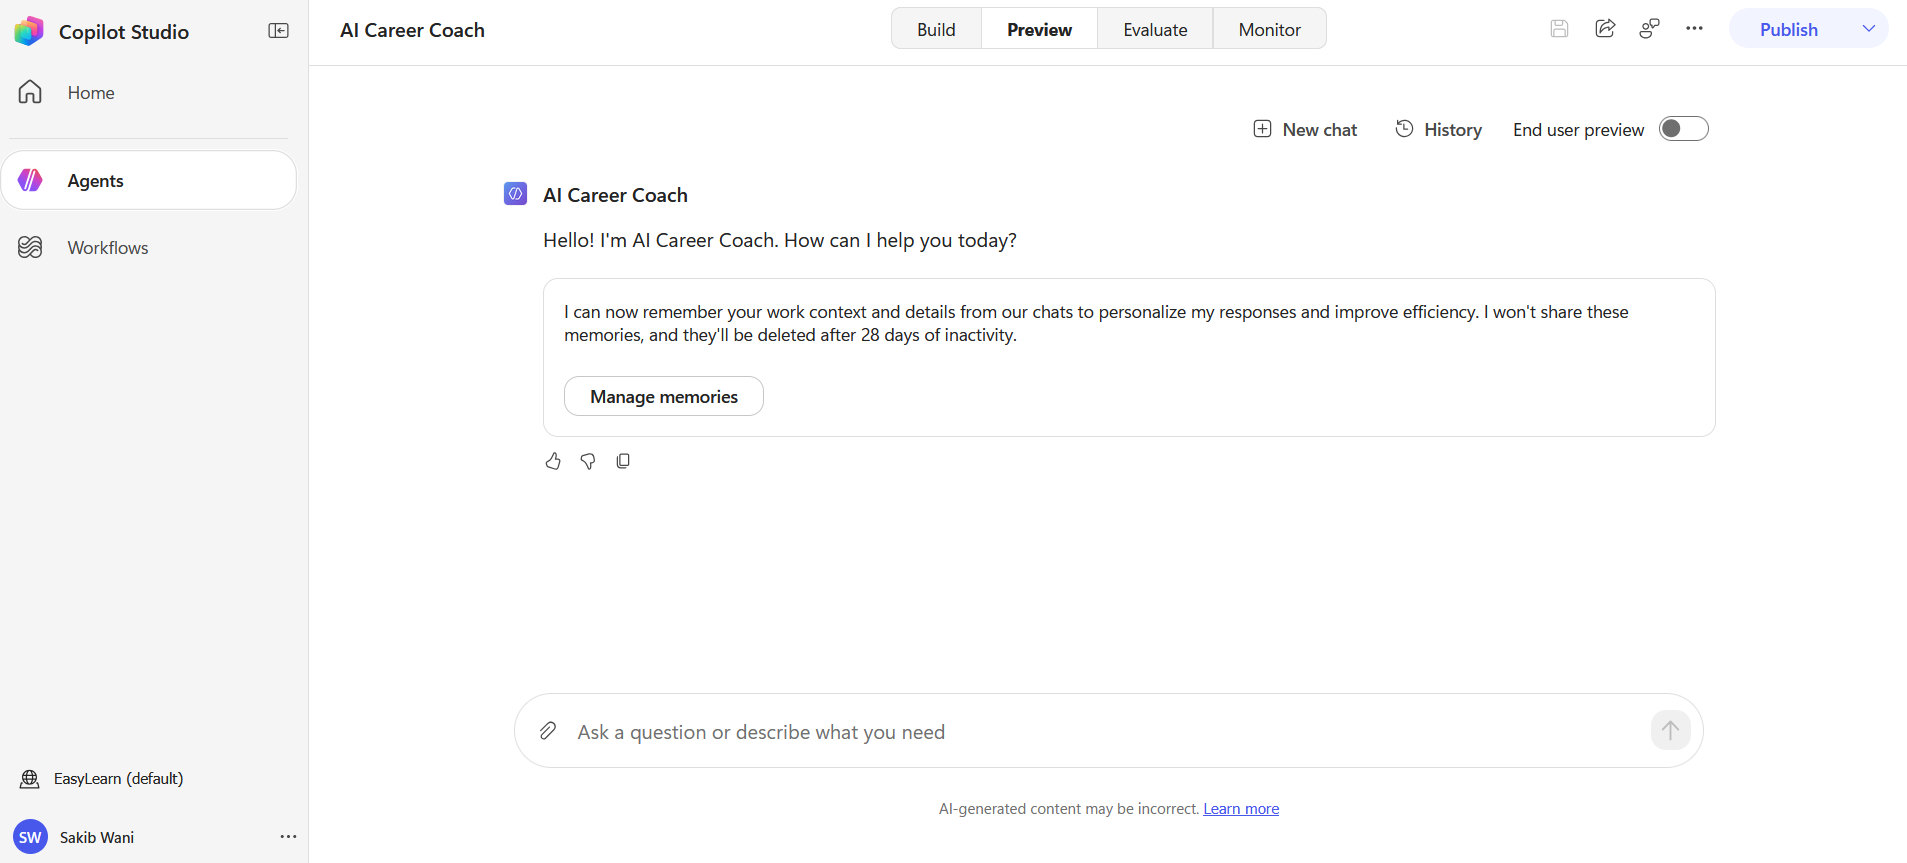Follow the Learn more link
1907x863 pixels.
(x=1241, y=808)
